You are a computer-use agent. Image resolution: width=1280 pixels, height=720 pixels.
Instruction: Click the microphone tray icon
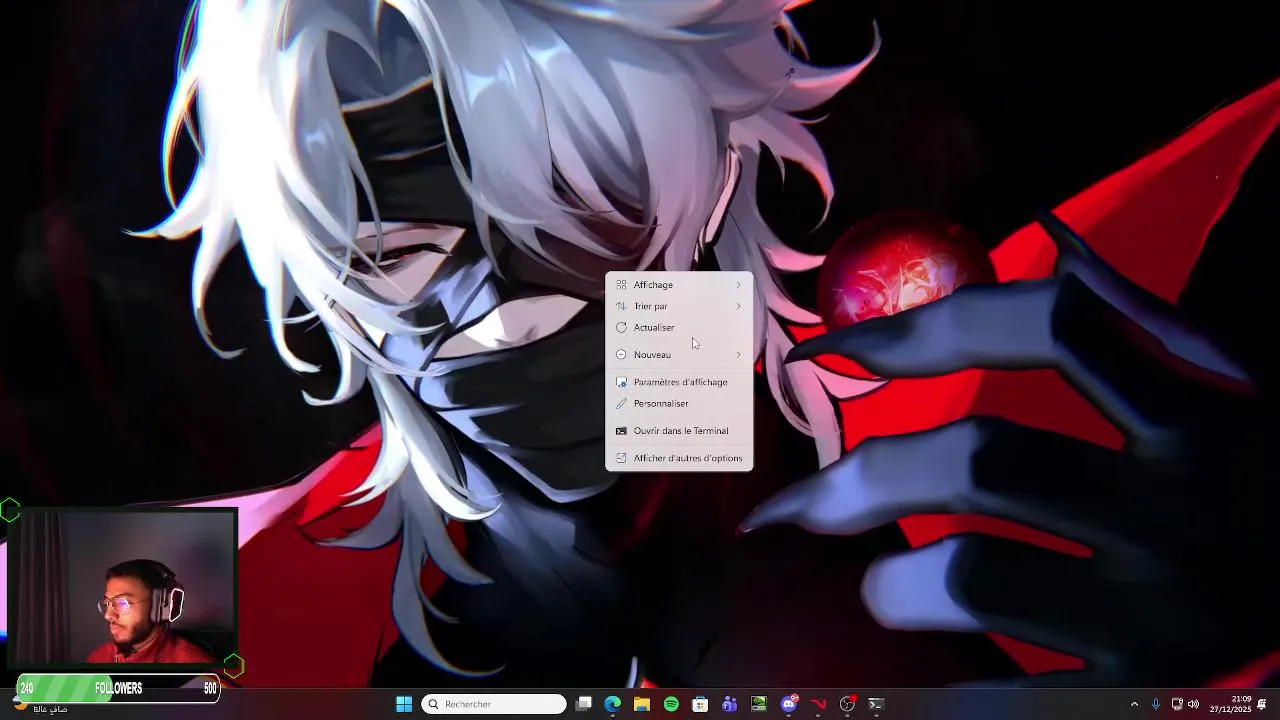[1156, 704]
